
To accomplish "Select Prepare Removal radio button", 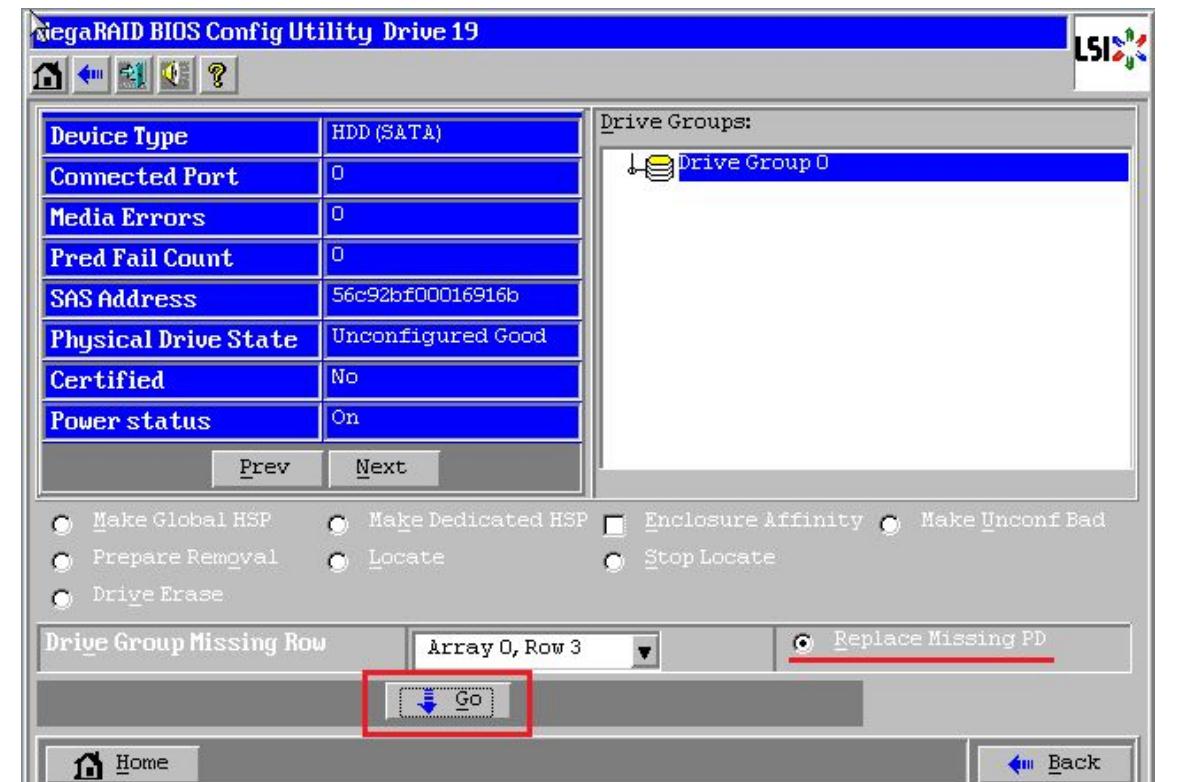I will tap(62, 561).
